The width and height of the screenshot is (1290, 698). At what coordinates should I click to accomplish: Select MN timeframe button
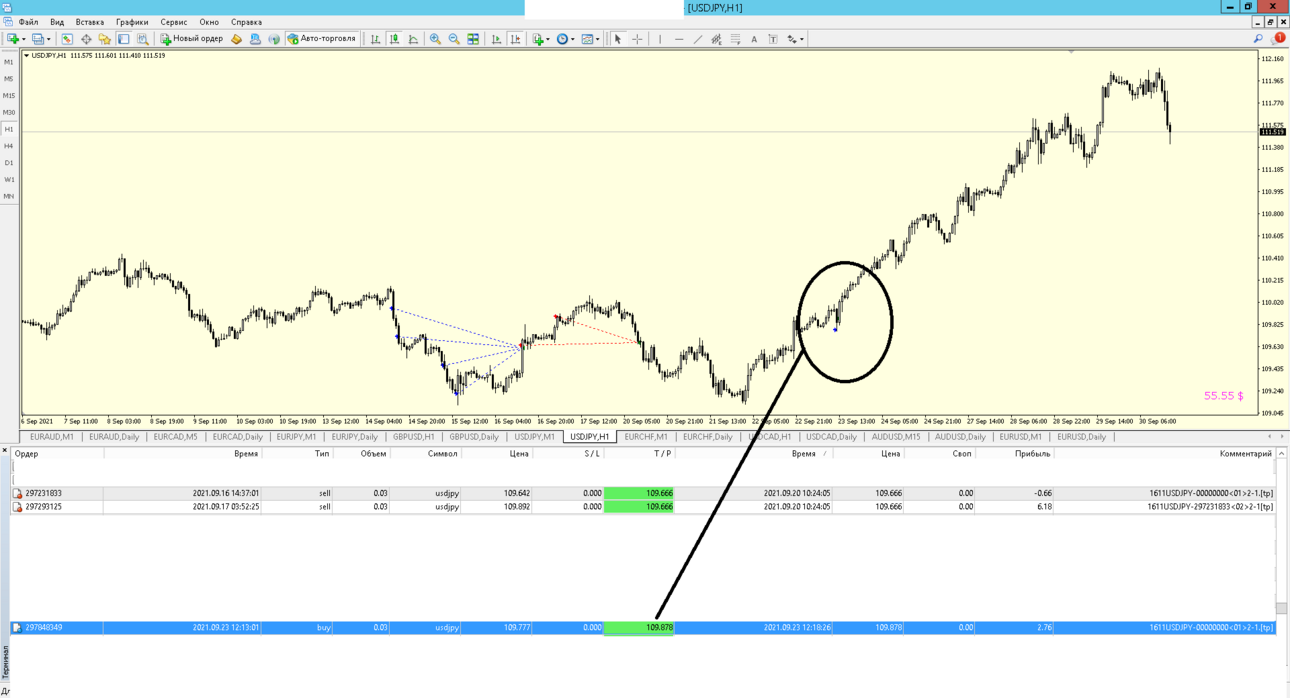pos(9,197)
